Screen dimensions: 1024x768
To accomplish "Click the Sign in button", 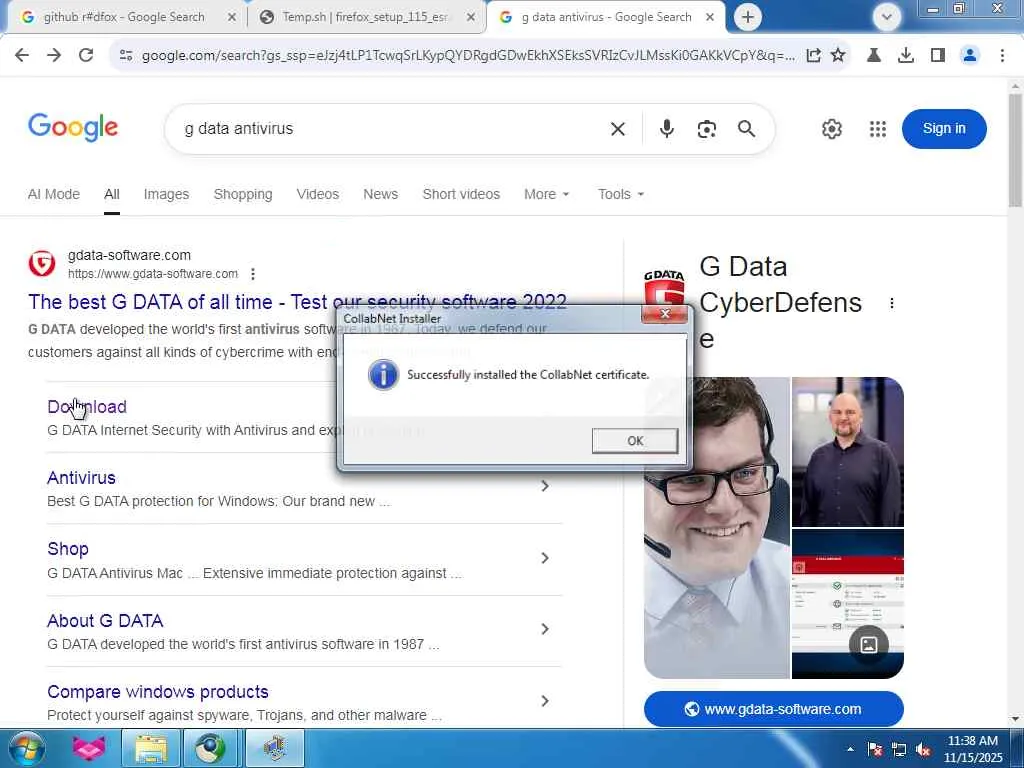I will (x=944, y=129).
